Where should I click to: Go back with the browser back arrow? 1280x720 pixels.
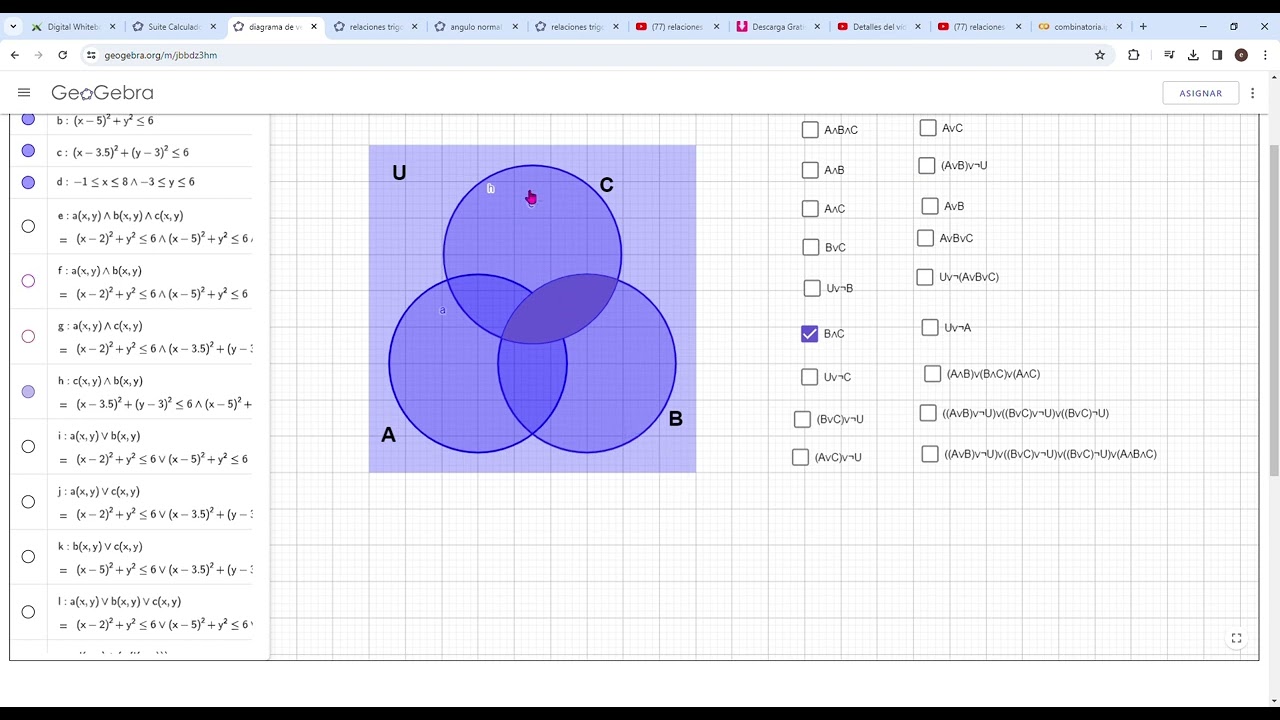pyautogui.click(x=15, y=55)
